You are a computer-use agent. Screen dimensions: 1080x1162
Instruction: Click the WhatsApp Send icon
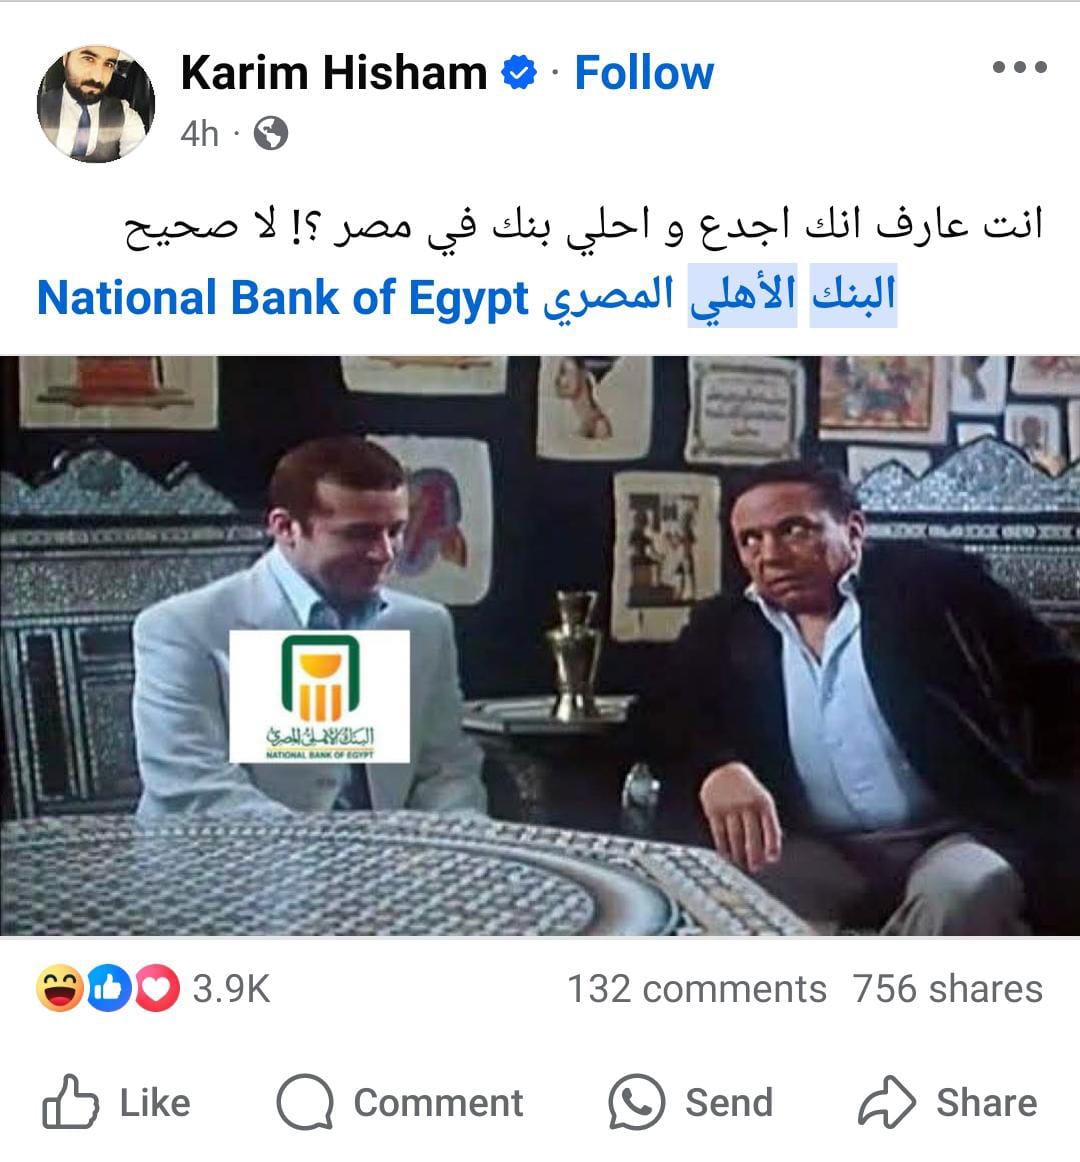click(x=636, y=1102)
